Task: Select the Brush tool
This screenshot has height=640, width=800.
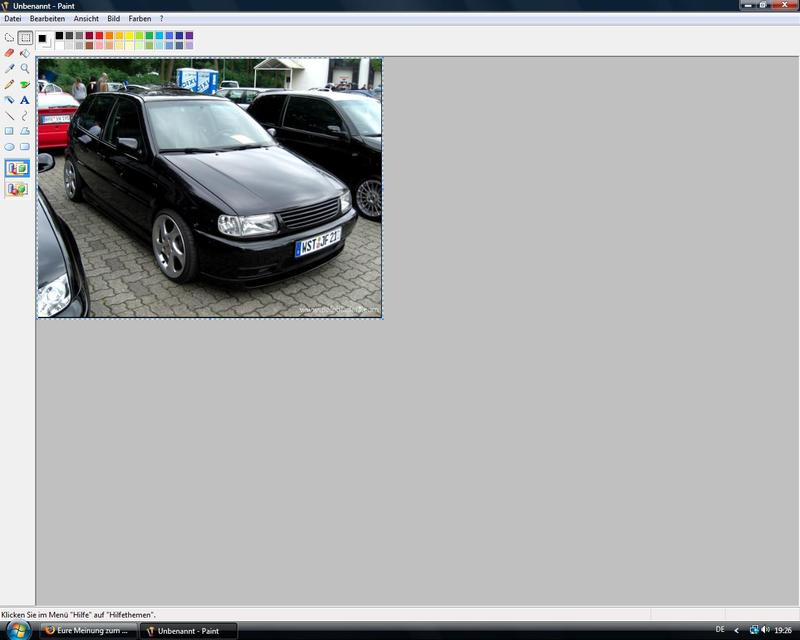Action: click(x=24, y=84)
